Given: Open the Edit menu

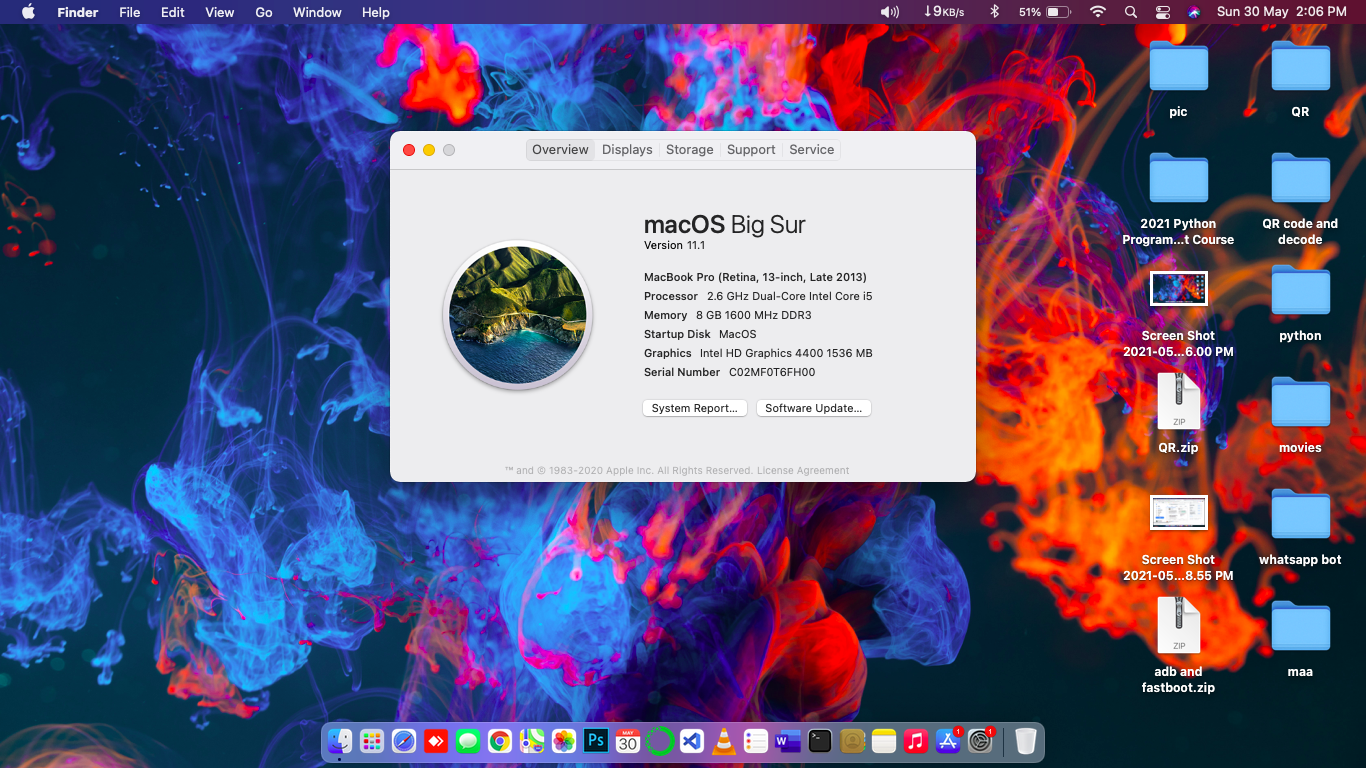Looking at the screenshot, I should 173,12.
